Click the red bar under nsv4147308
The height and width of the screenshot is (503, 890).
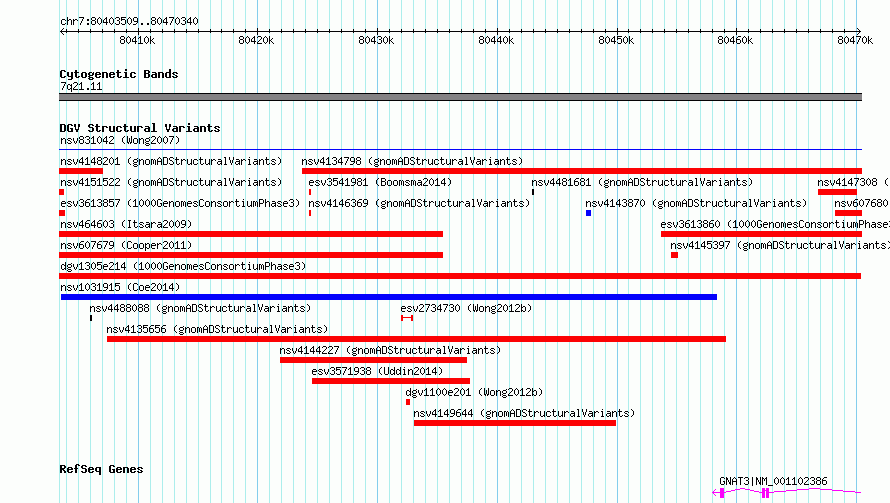tap(837, 192)
